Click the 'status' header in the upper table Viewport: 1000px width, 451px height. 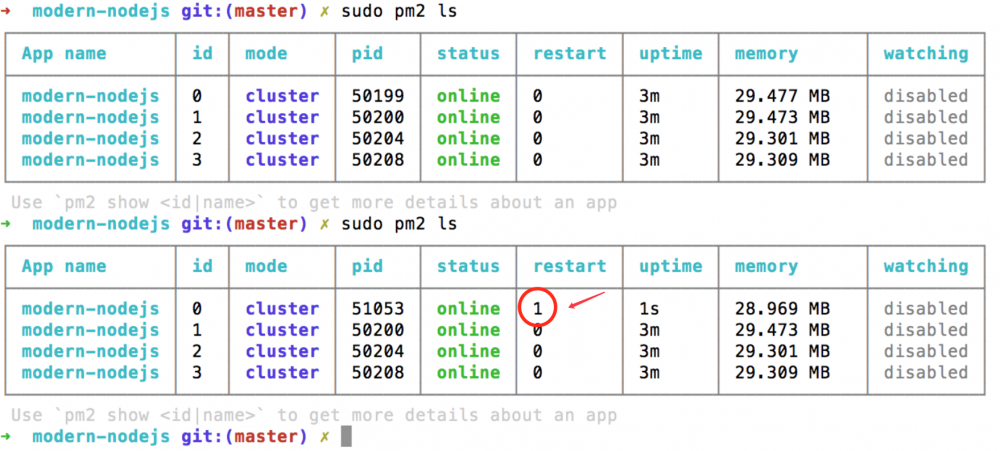pos(468,54)
